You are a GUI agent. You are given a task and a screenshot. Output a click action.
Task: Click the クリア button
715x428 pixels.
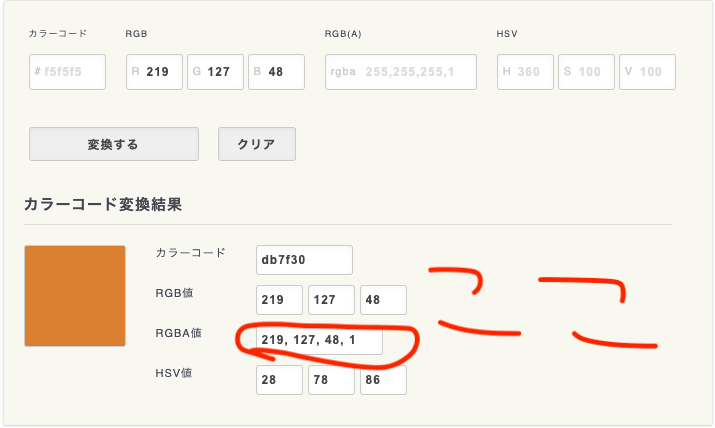click(257, 144)
